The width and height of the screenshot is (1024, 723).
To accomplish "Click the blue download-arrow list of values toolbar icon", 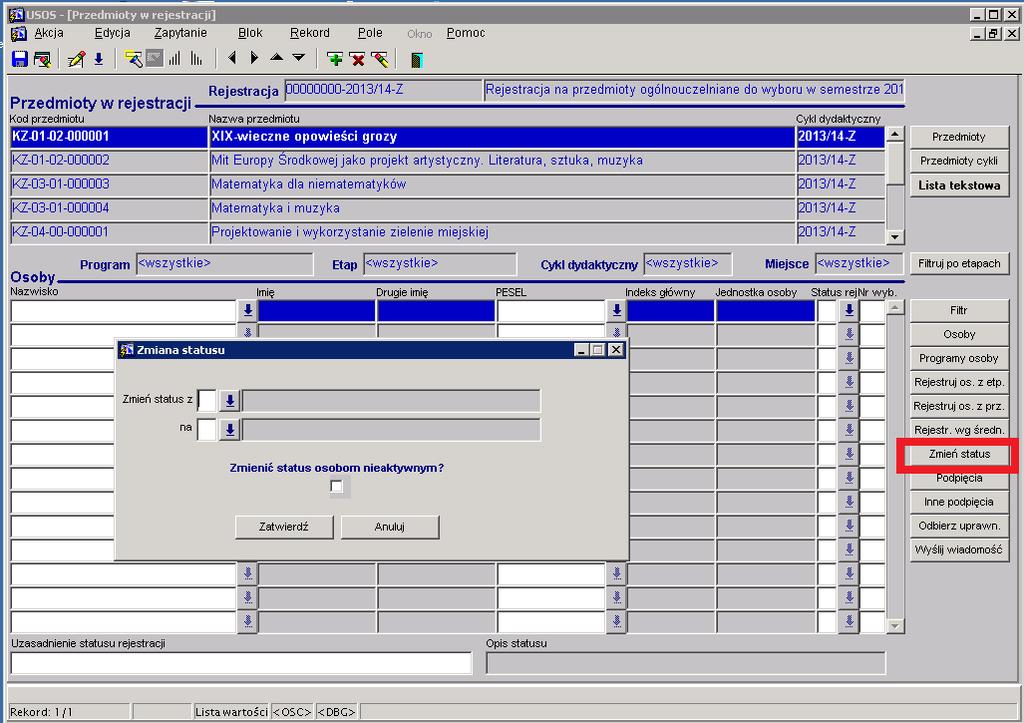I will coord(99,59).
